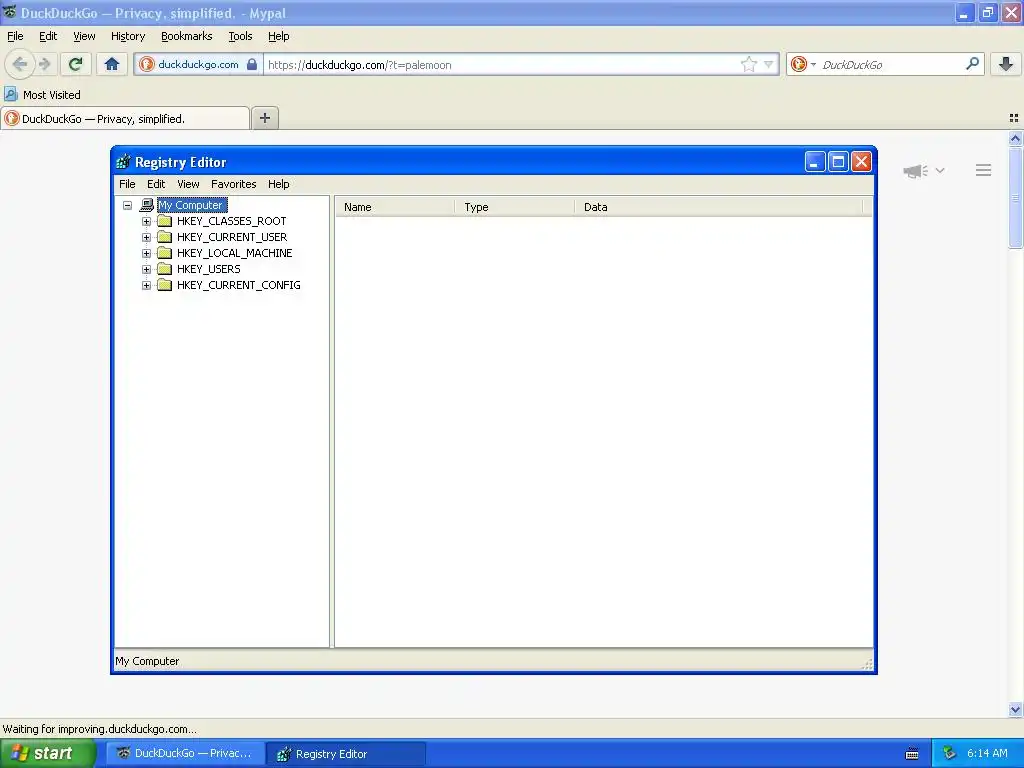This screenshot has width=1024, height=768.
Task: Open the browser File menu
Action: (x=15, y=36)
